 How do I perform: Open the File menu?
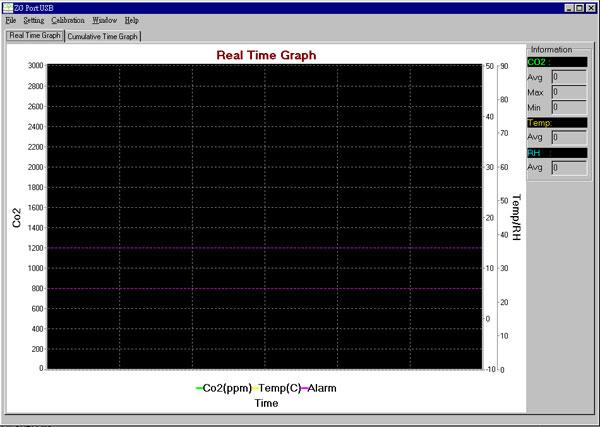10,20
